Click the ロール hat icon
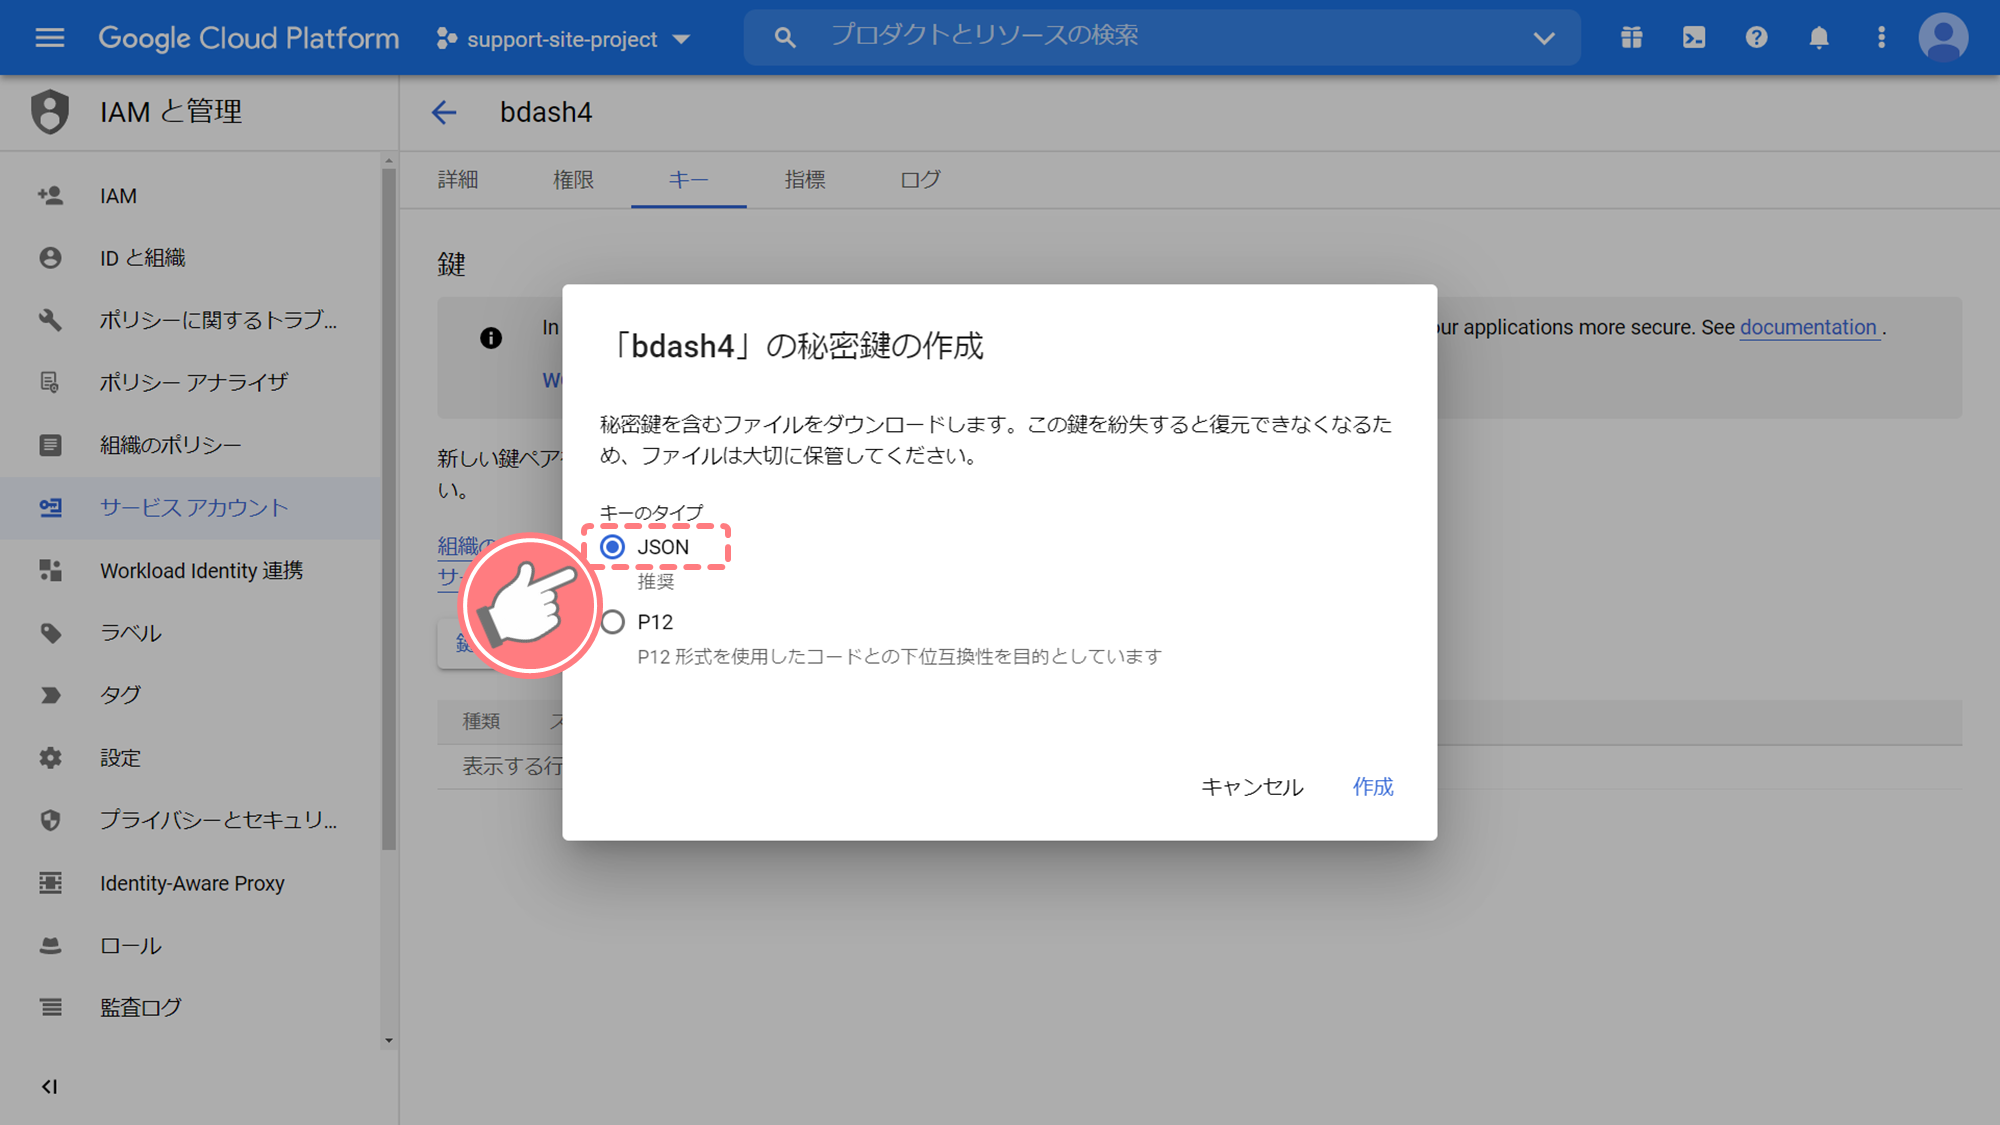This screenshot has width=2000, height=1125. tap(50, 945)
